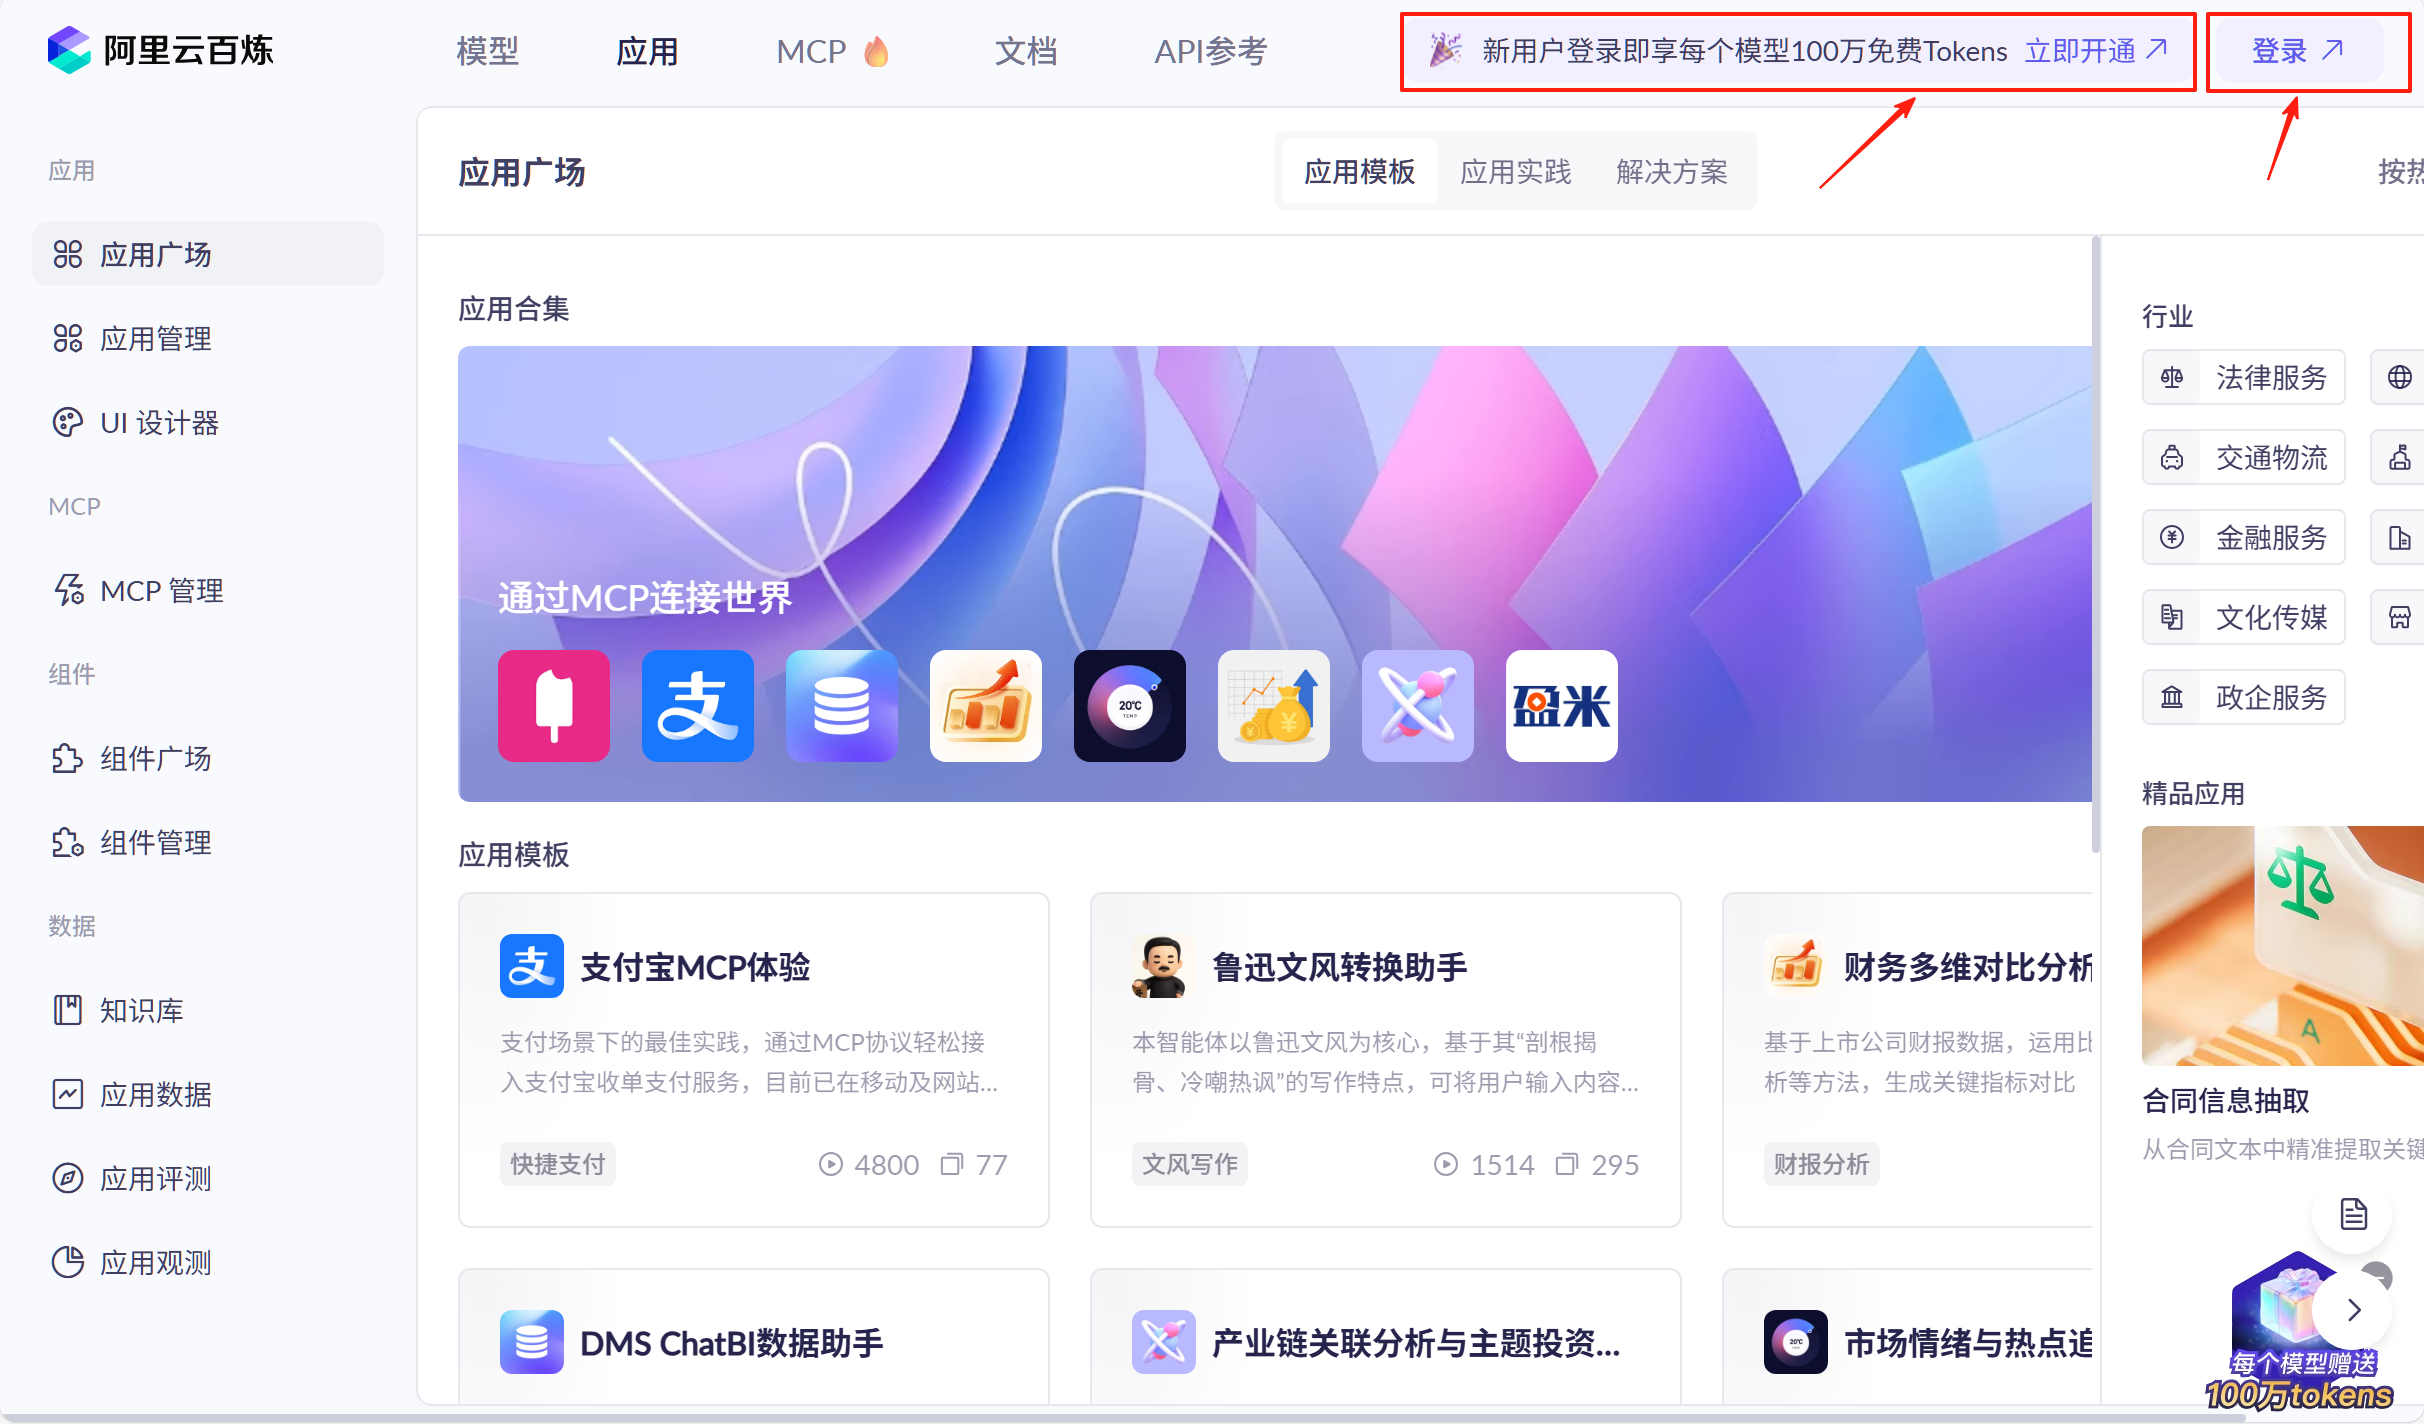The height and width of the screenshot is (1424, 2424).
Task: Open the pink popsicle app icon in banner
Action: (x=554, y=706)
